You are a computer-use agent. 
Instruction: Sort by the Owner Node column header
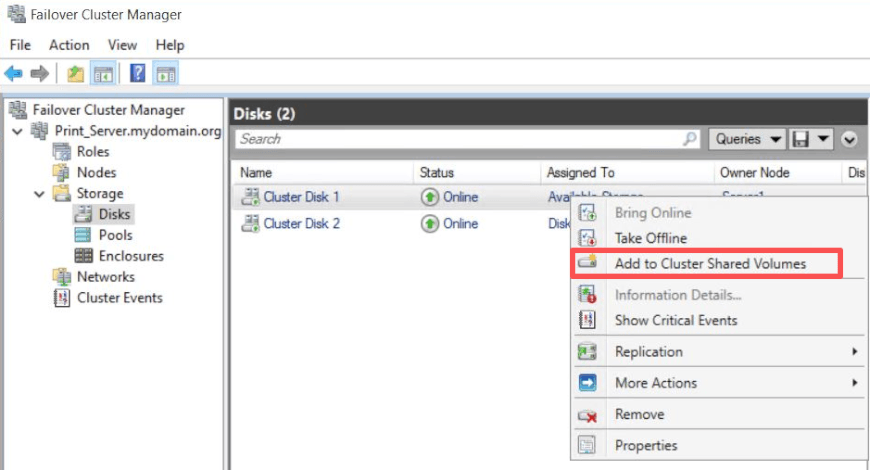(754, 173)
